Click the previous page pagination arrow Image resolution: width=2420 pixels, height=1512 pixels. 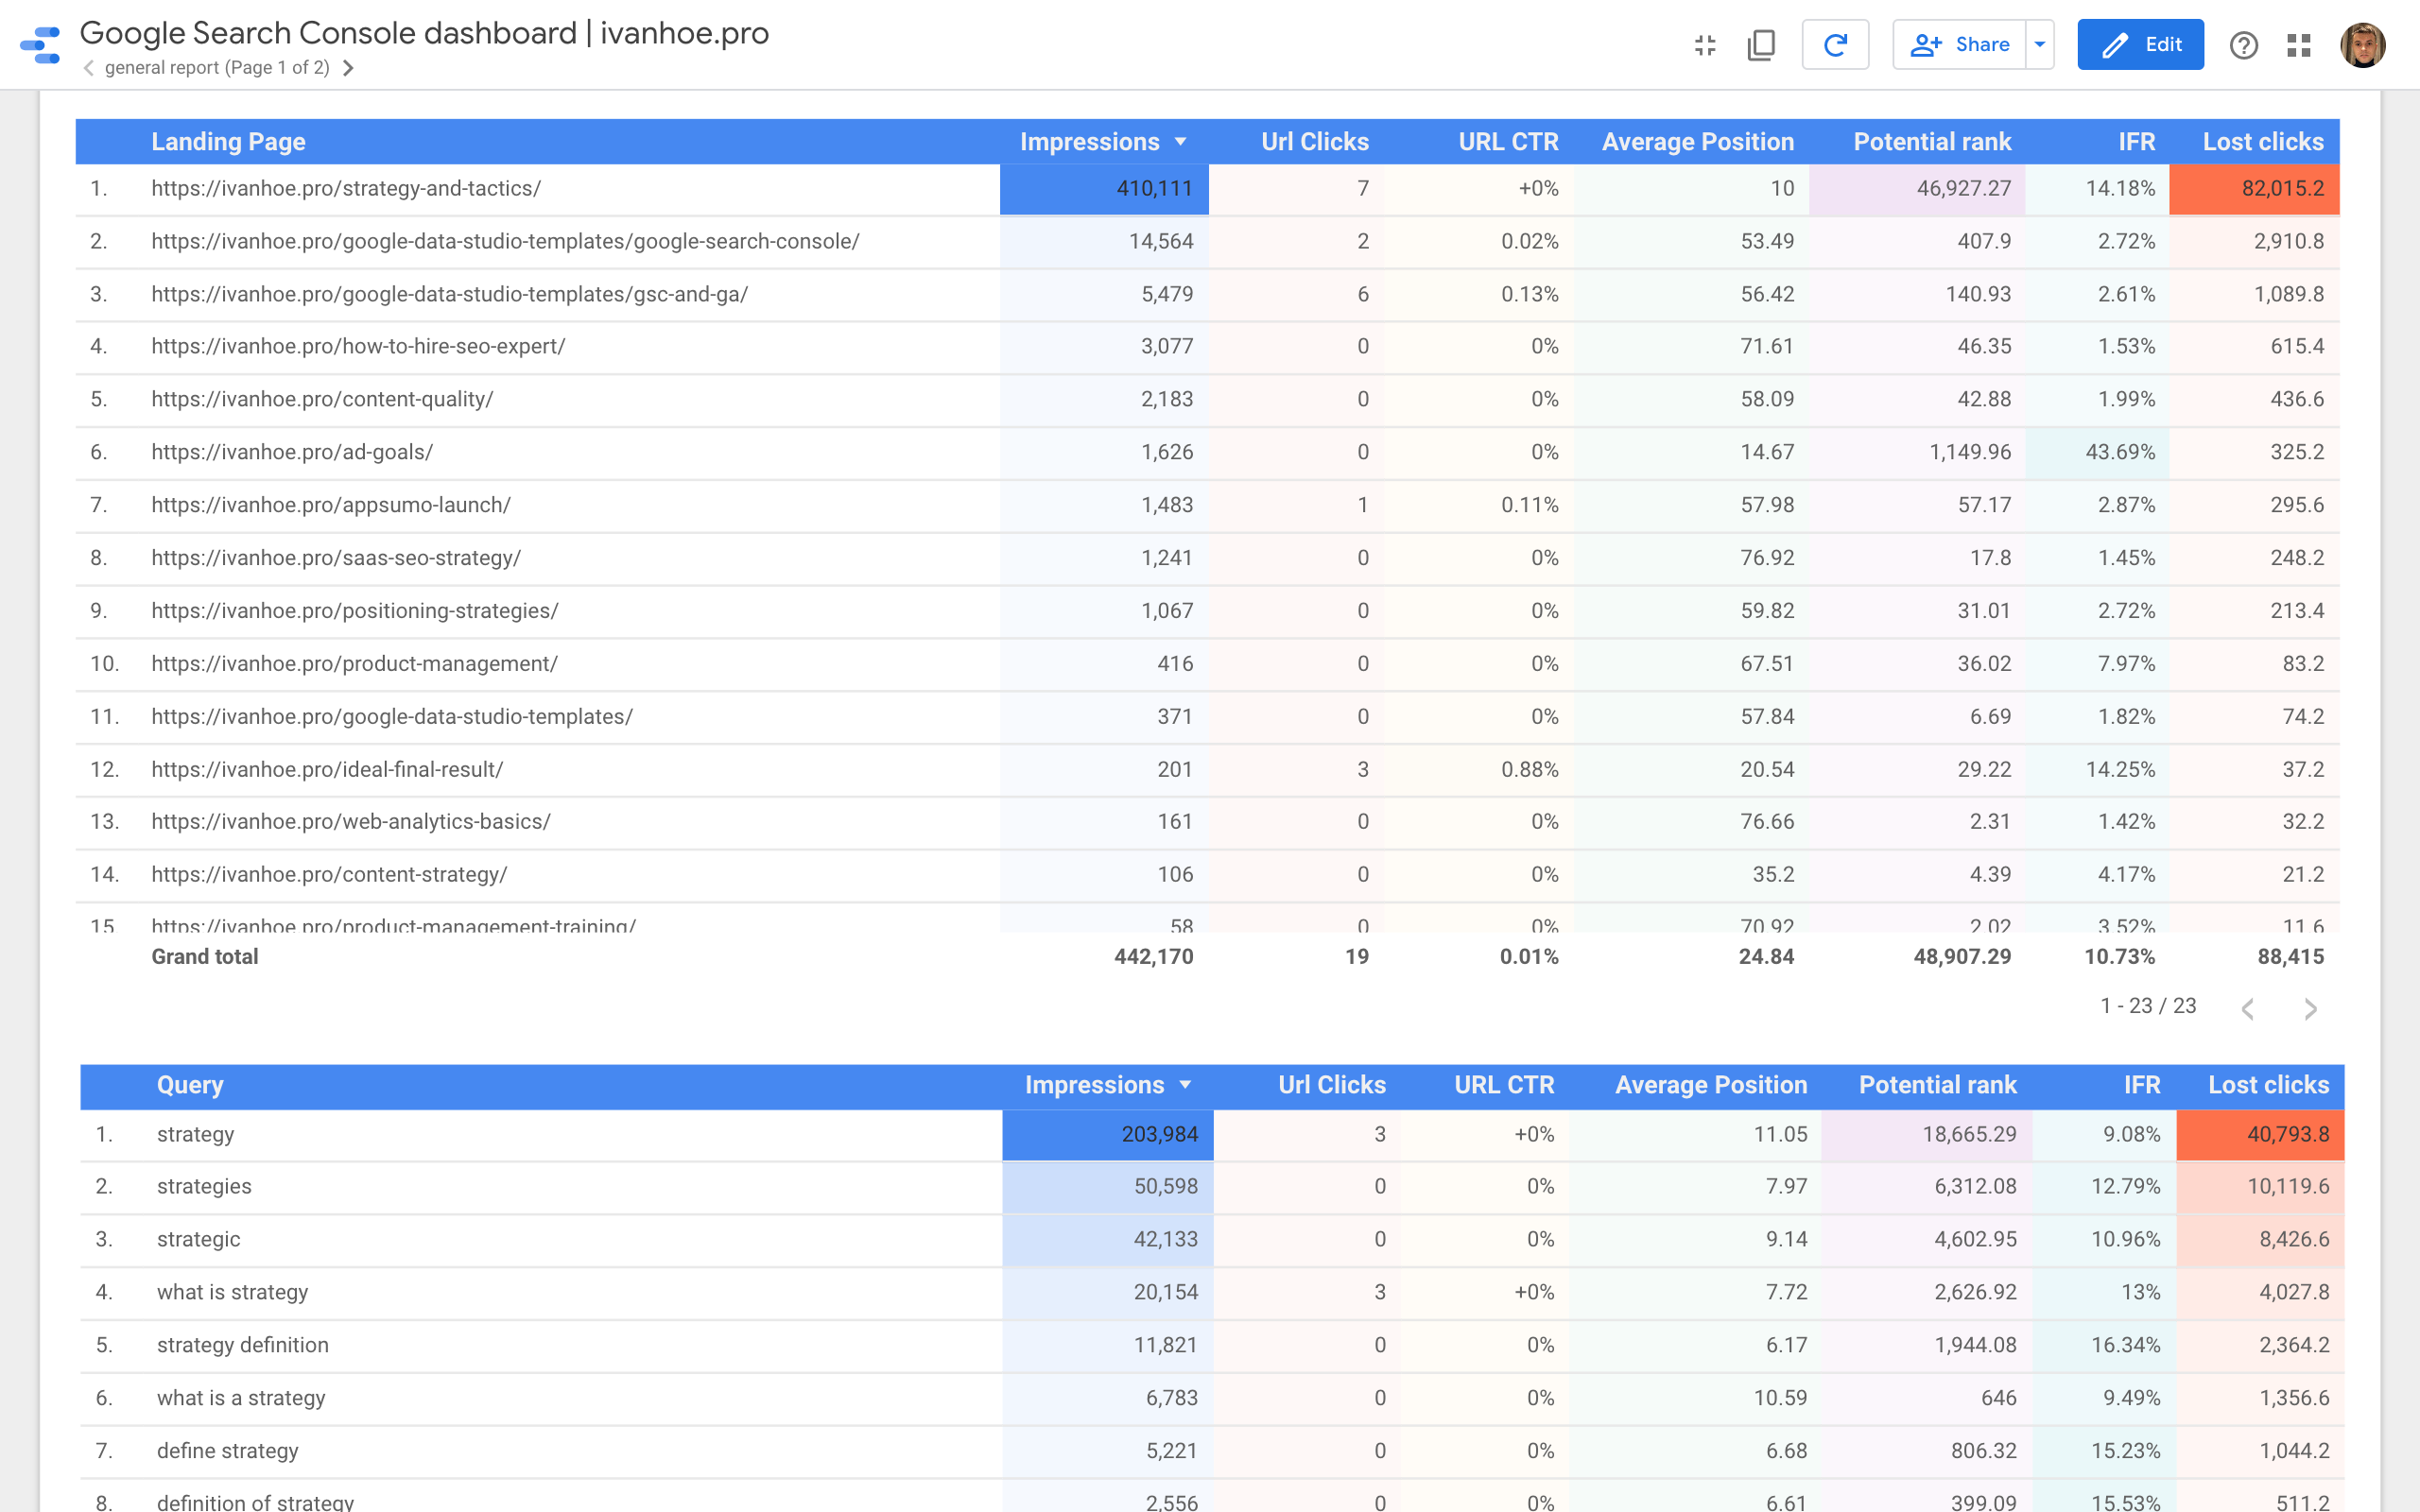[x=2249, y=1009]
